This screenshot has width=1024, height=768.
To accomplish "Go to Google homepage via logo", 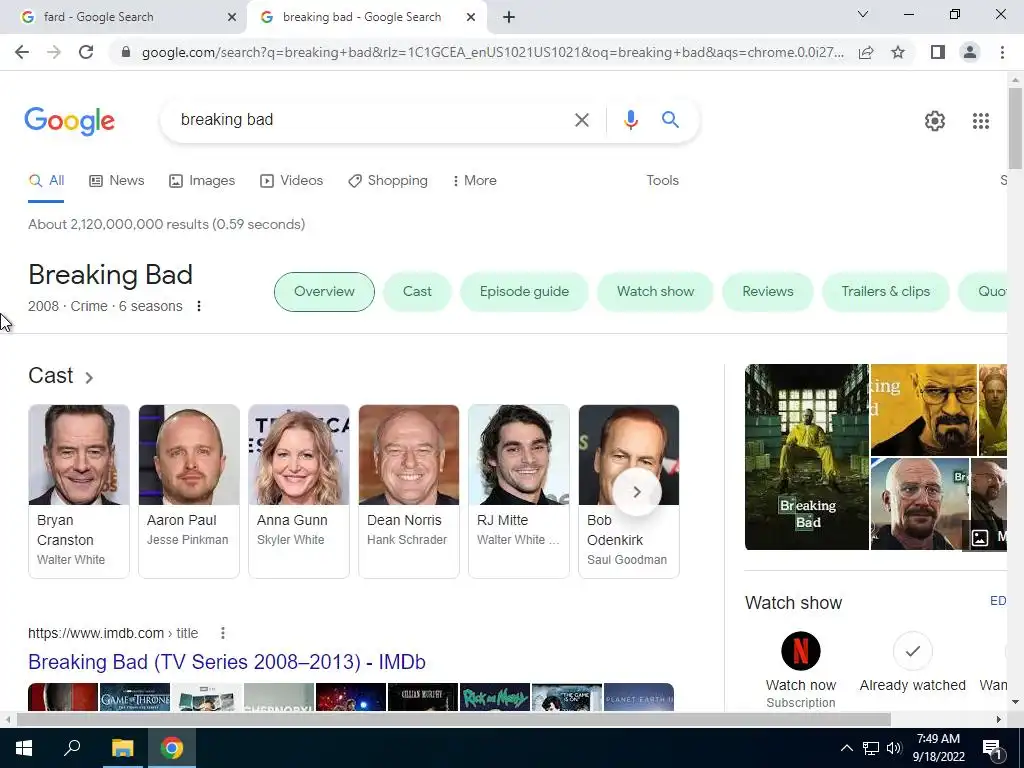I will click(70, 121).
